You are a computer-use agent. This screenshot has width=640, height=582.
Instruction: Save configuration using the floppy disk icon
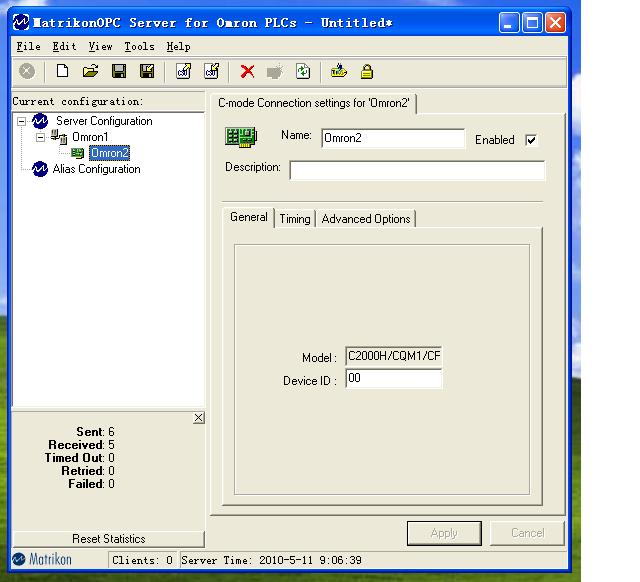click(x=119, y=71)
